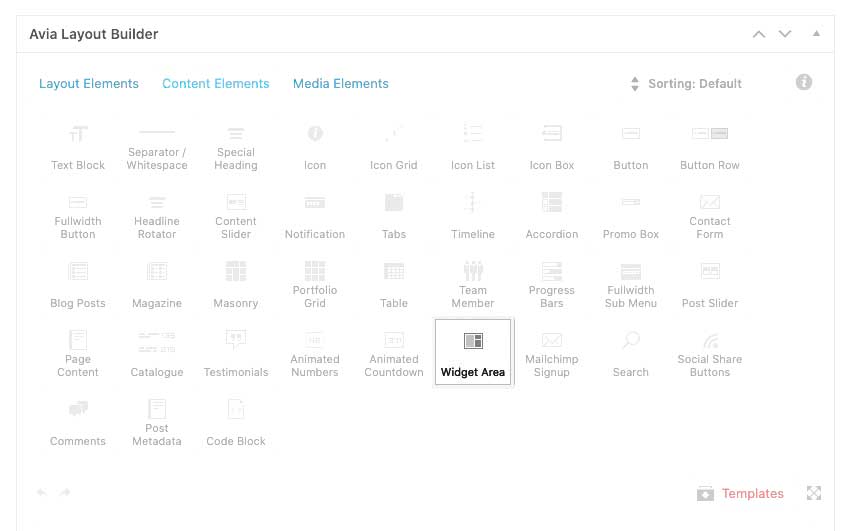Image resolution: width=847 pixels, height=531 pixels.
Task: Switch to Media Elements tab
Action: pyautogui.click(x=340, y=84)
